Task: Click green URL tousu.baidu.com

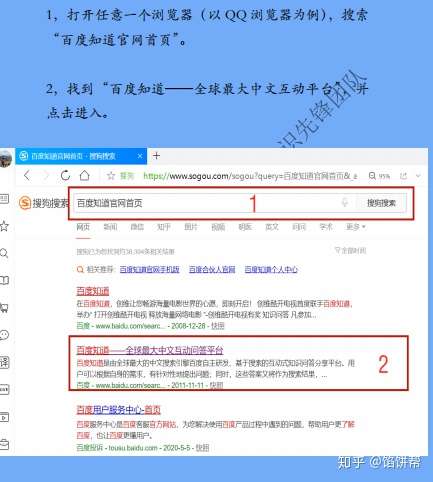Action: (x=133, y=448)
